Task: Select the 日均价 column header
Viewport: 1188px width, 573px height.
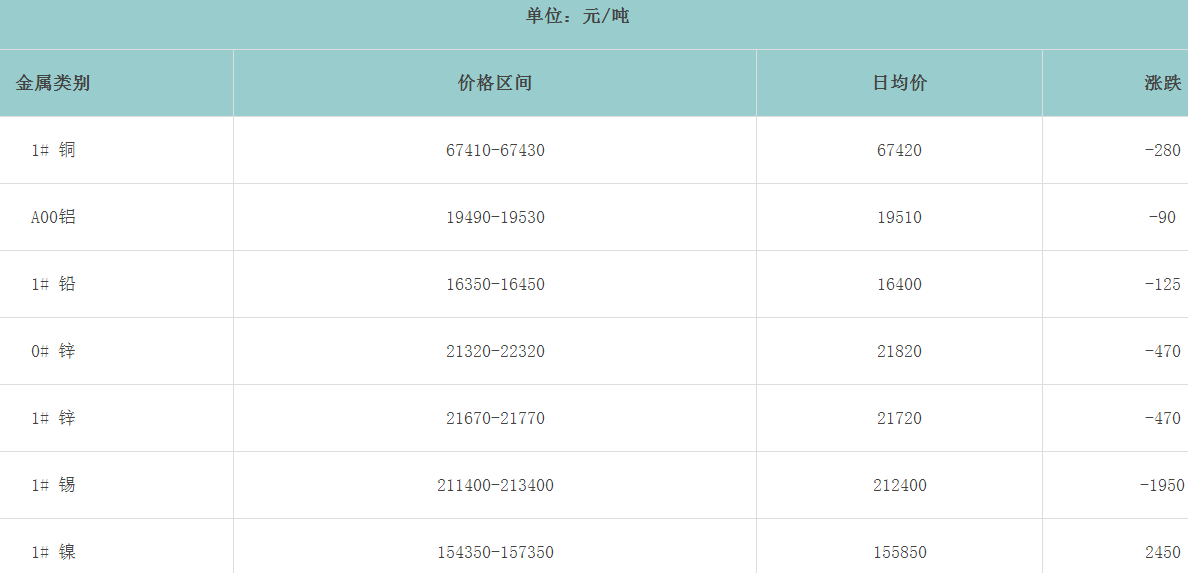Action: (x=899, y=83)
